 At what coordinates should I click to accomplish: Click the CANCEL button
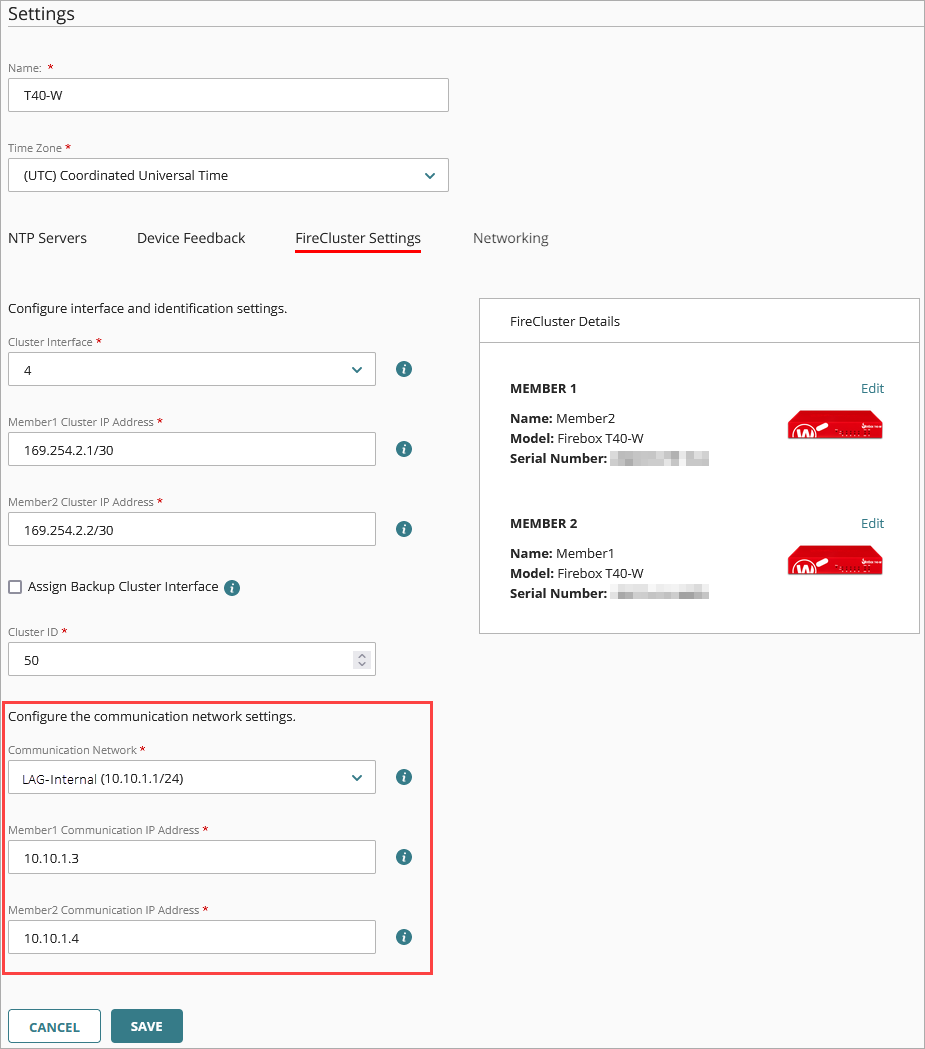pos(54,1026)
